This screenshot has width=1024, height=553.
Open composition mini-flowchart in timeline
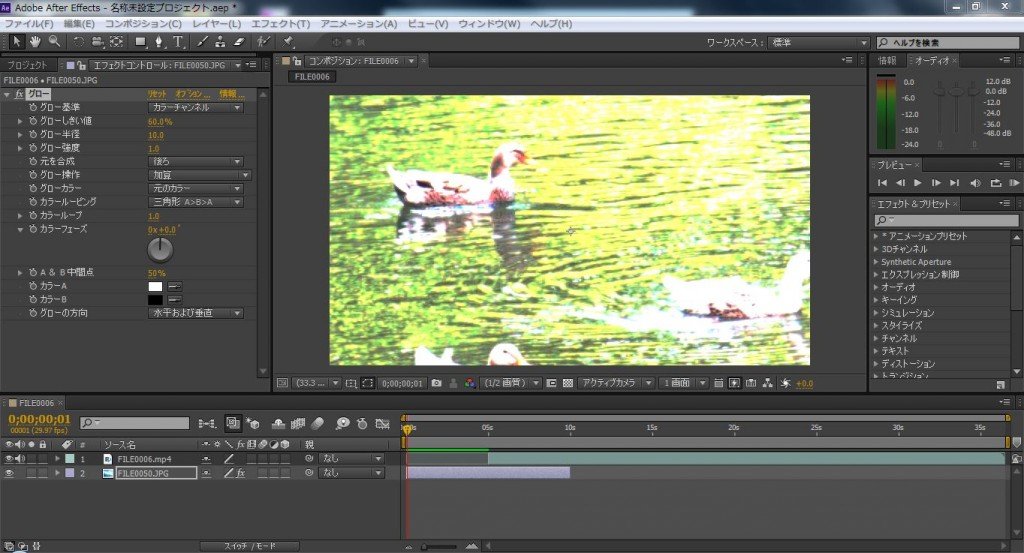click(x=207, y=424)
